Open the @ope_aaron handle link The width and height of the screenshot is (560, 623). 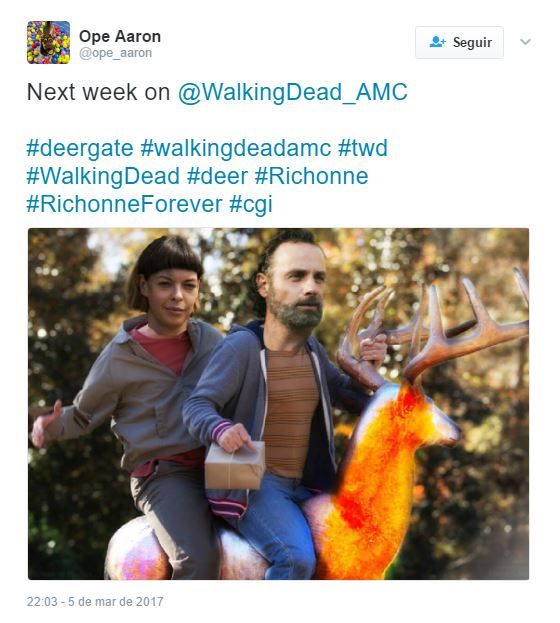(x=115, y=53)
